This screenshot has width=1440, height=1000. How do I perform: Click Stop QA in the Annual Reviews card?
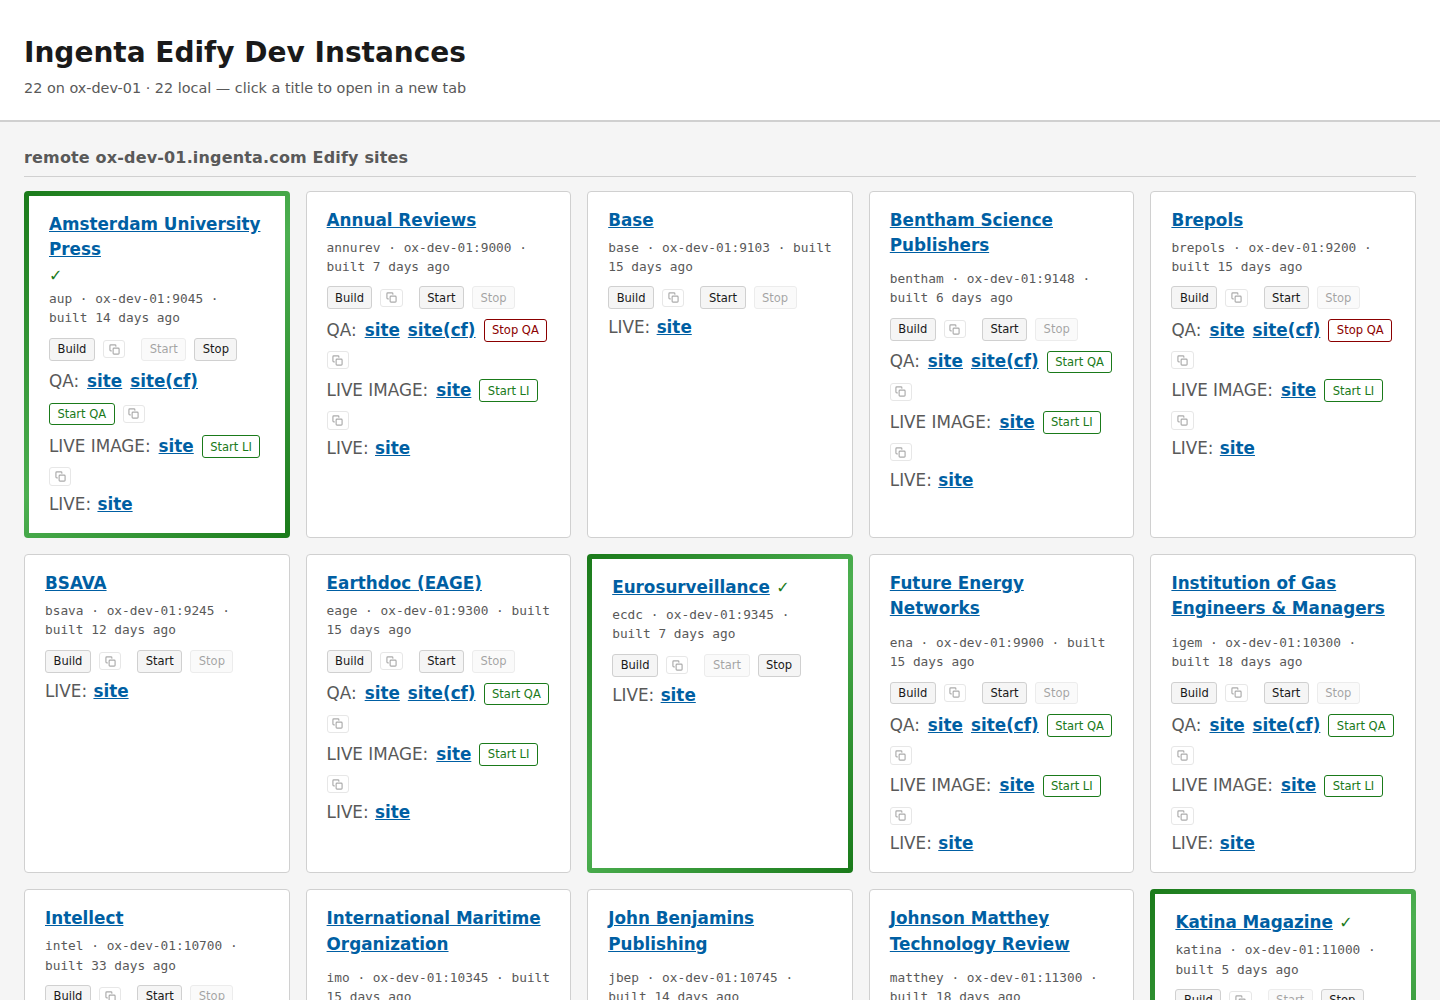pos(515,330)
